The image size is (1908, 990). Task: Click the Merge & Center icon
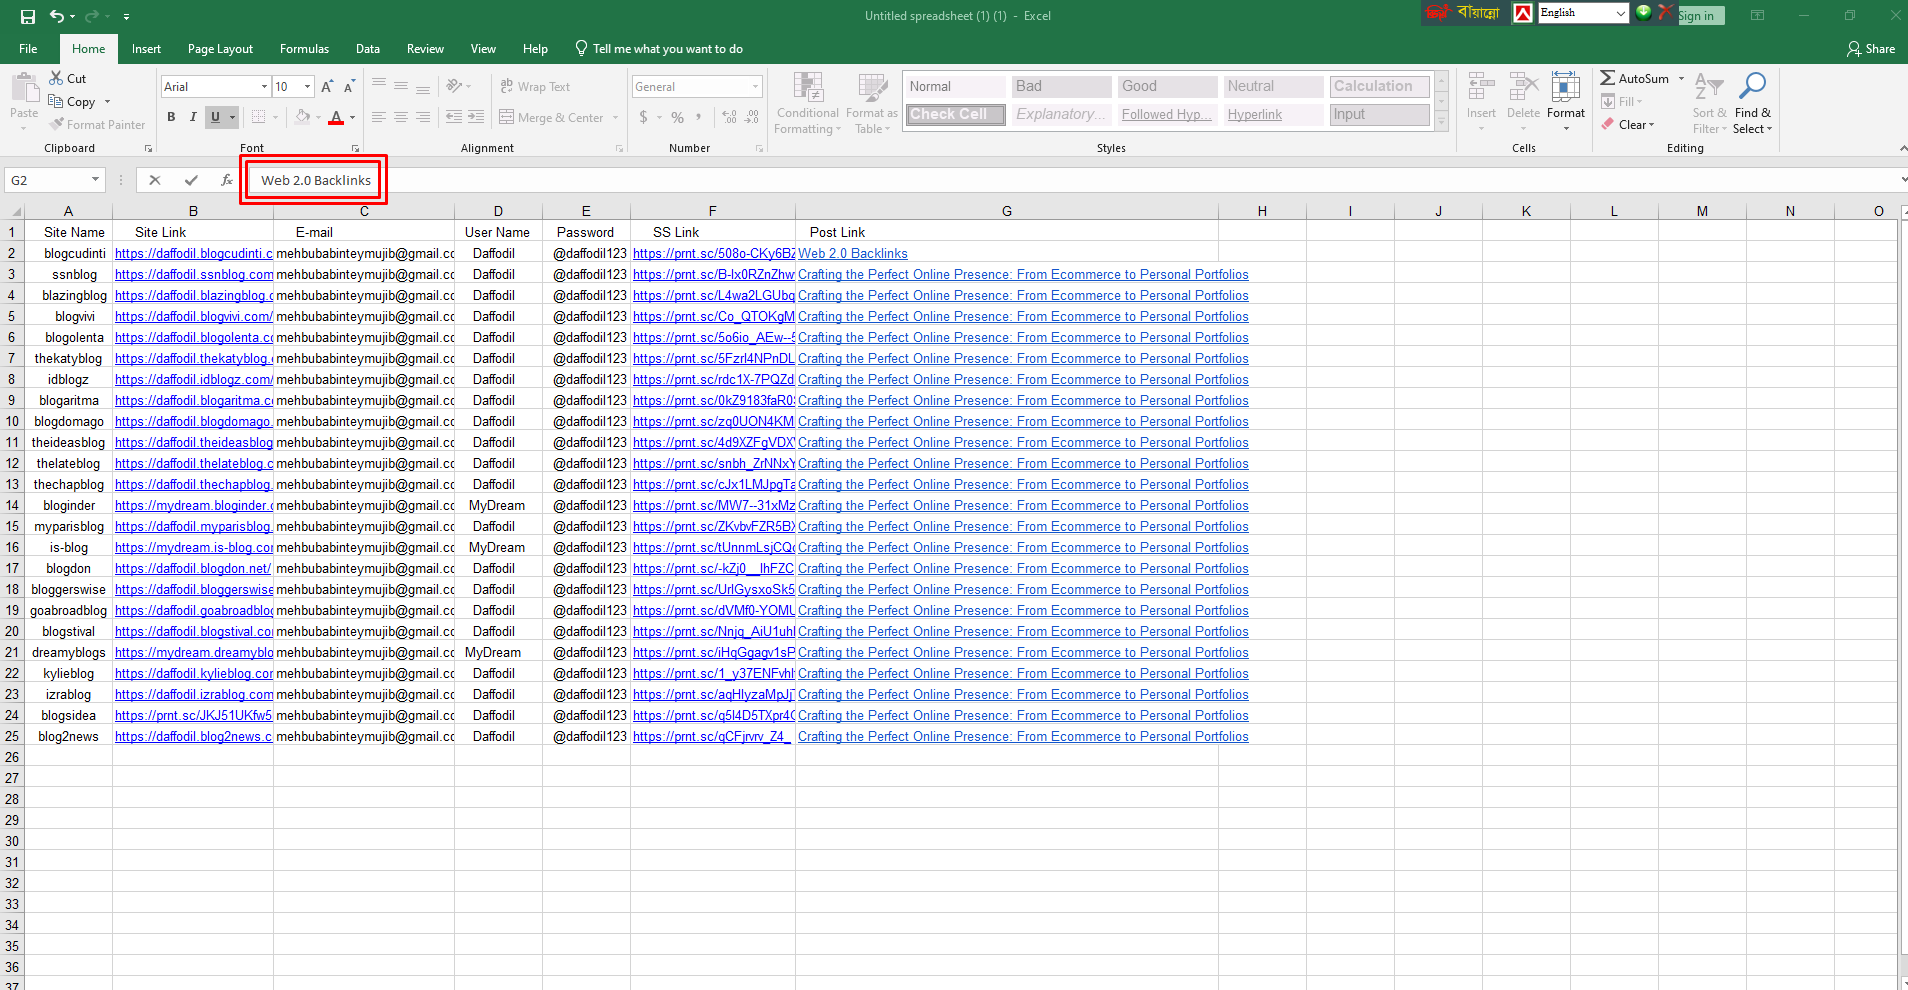tap(507, 117)
